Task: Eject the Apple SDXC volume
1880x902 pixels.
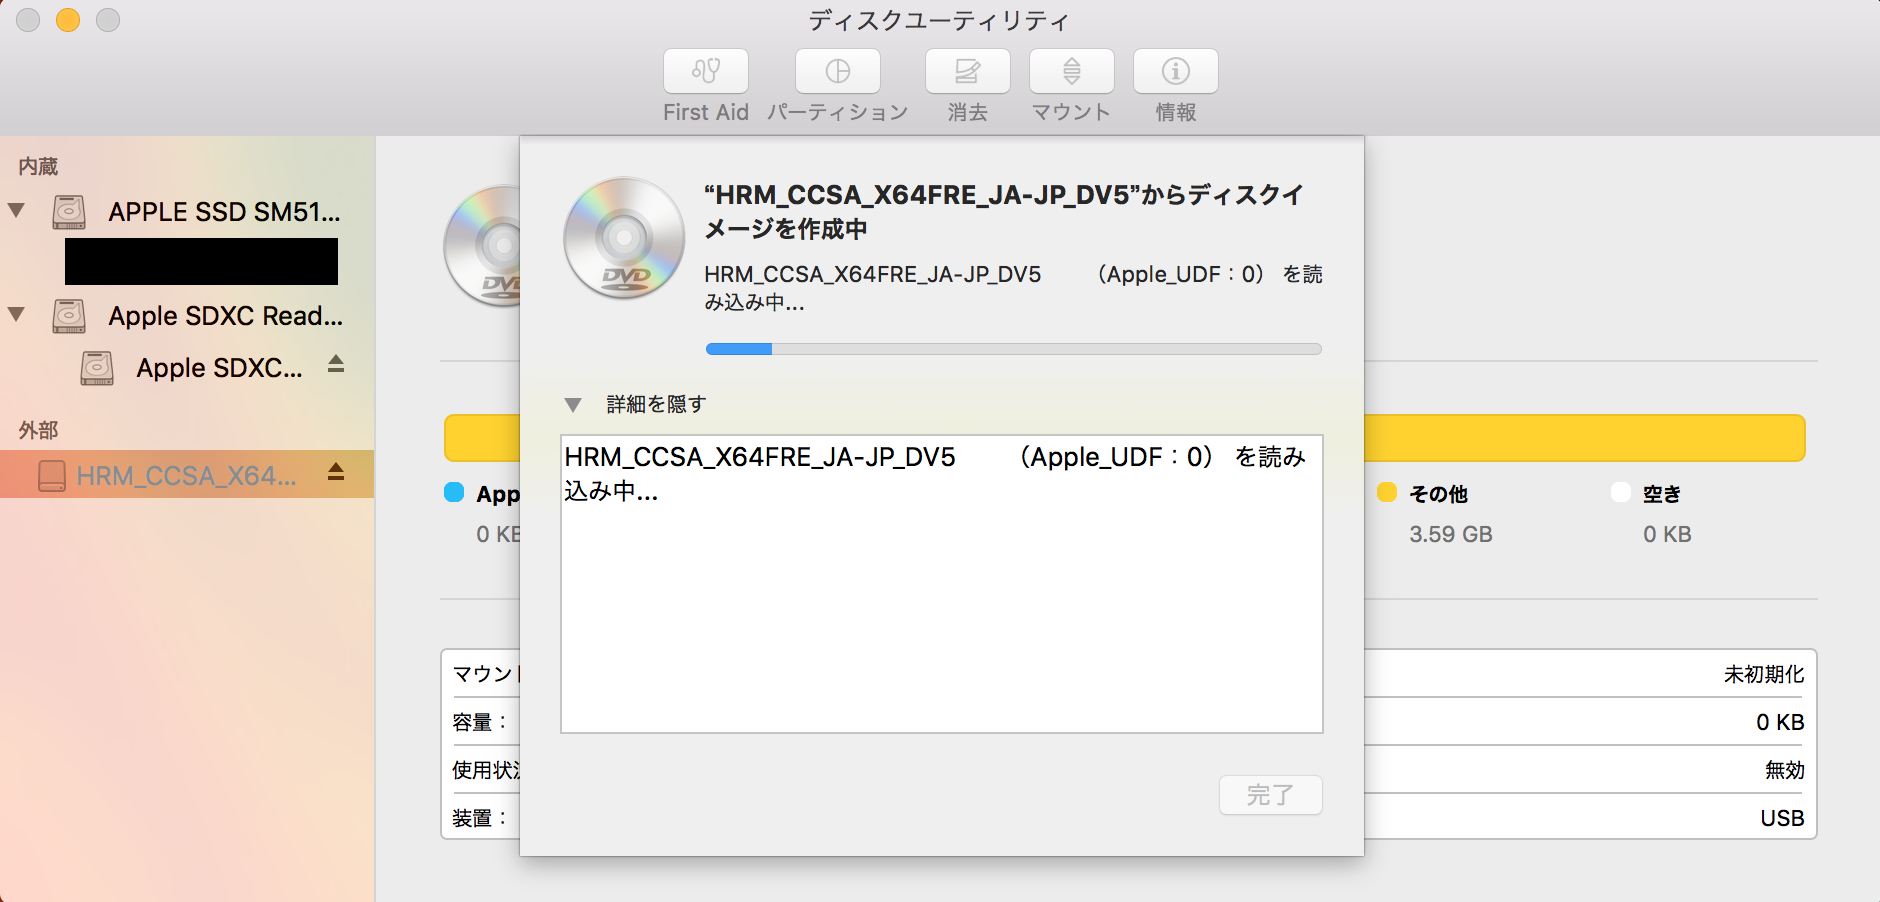Action: coord(336,364)
